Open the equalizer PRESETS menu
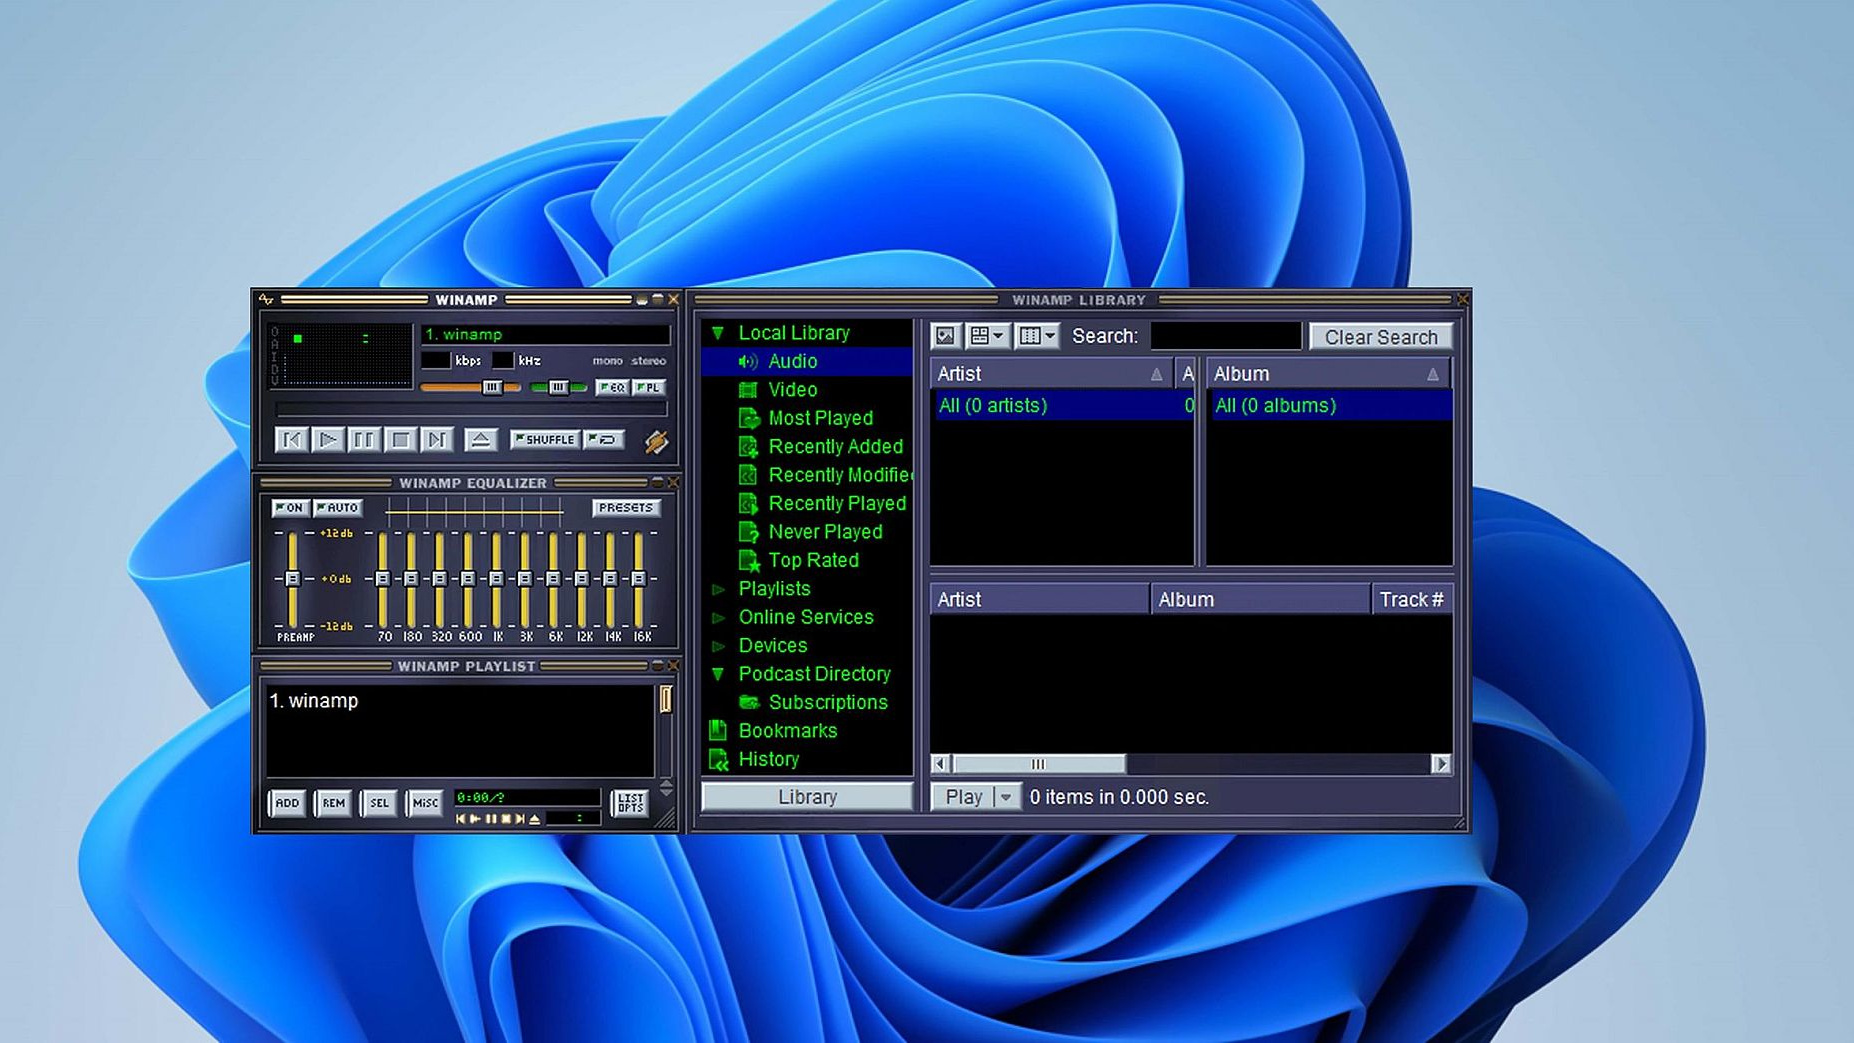Screen dimensions: 1854x1043 pos(626,508)
